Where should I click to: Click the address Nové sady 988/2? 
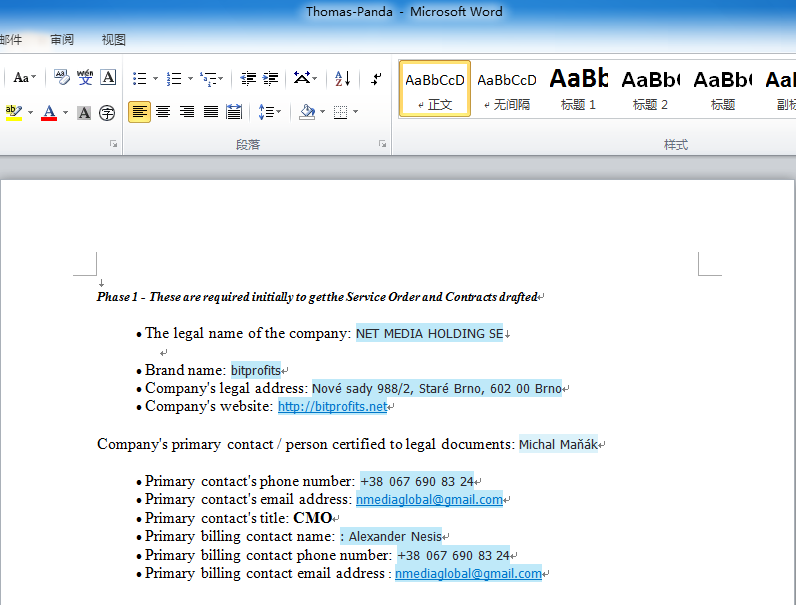coord(362,389)
